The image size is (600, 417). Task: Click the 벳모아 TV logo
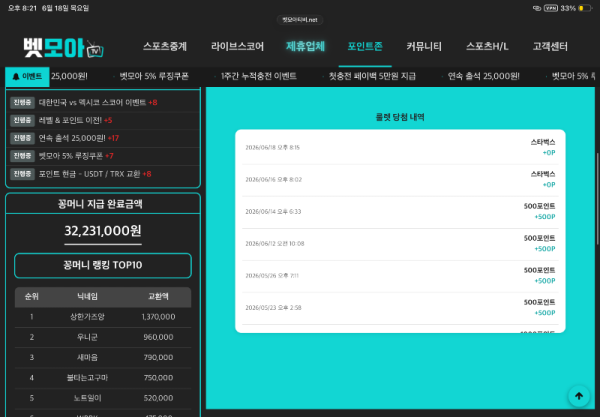(x=64, y=48)
